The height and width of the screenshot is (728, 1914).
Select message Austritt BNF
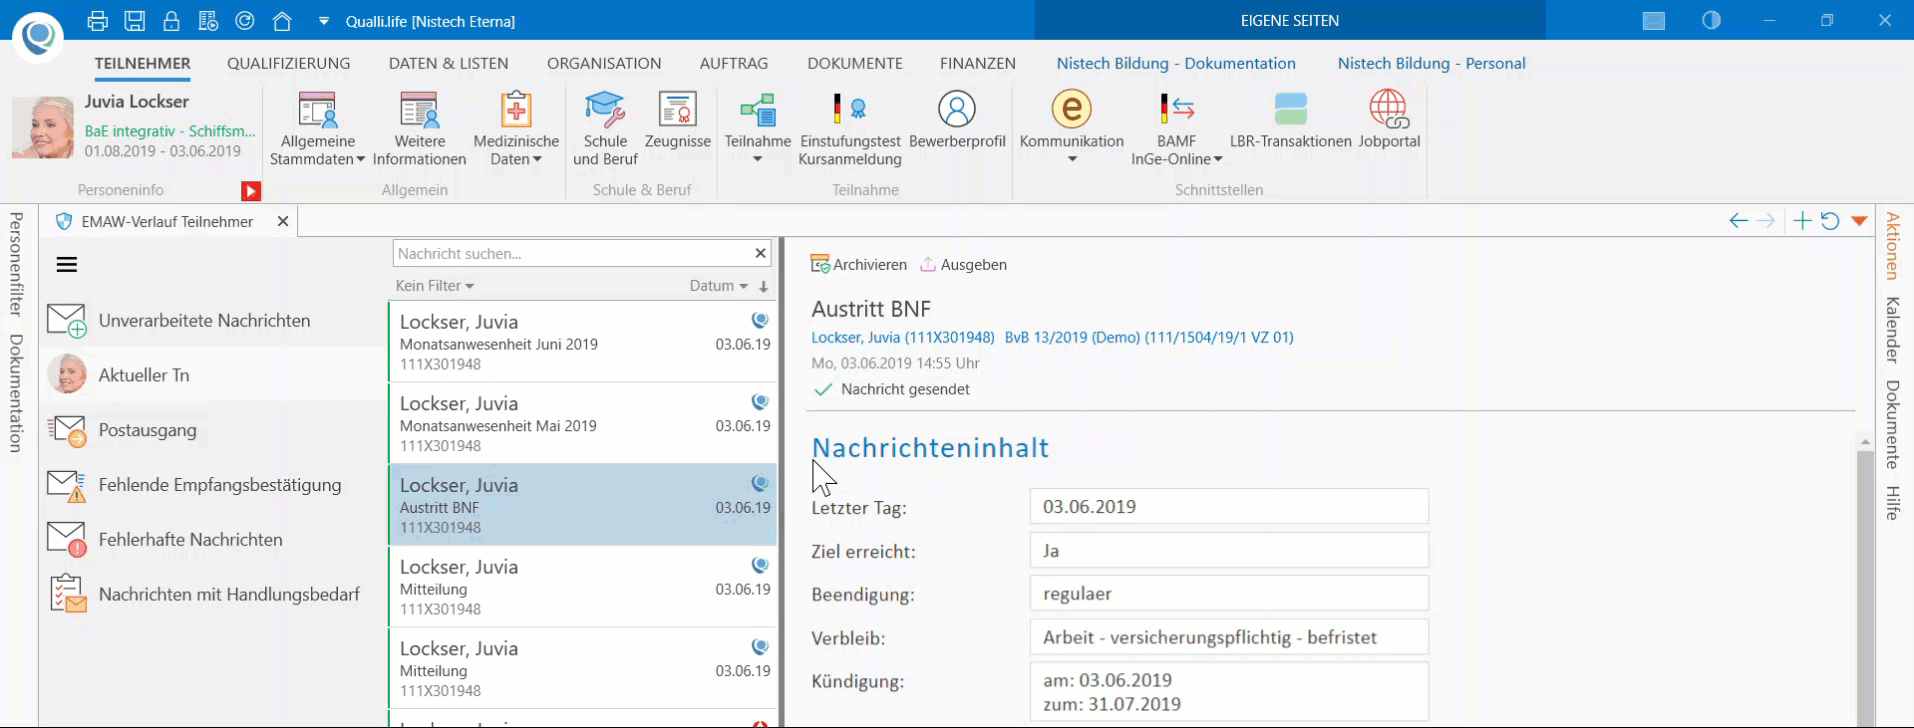pos(583,504)
